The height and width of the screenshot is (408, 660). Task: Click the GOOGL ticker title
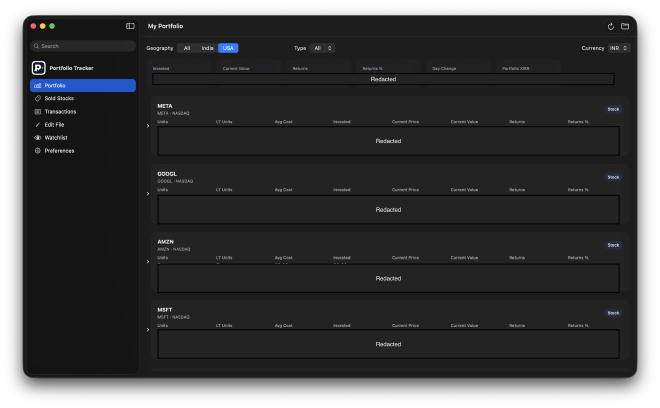[167, 174]
